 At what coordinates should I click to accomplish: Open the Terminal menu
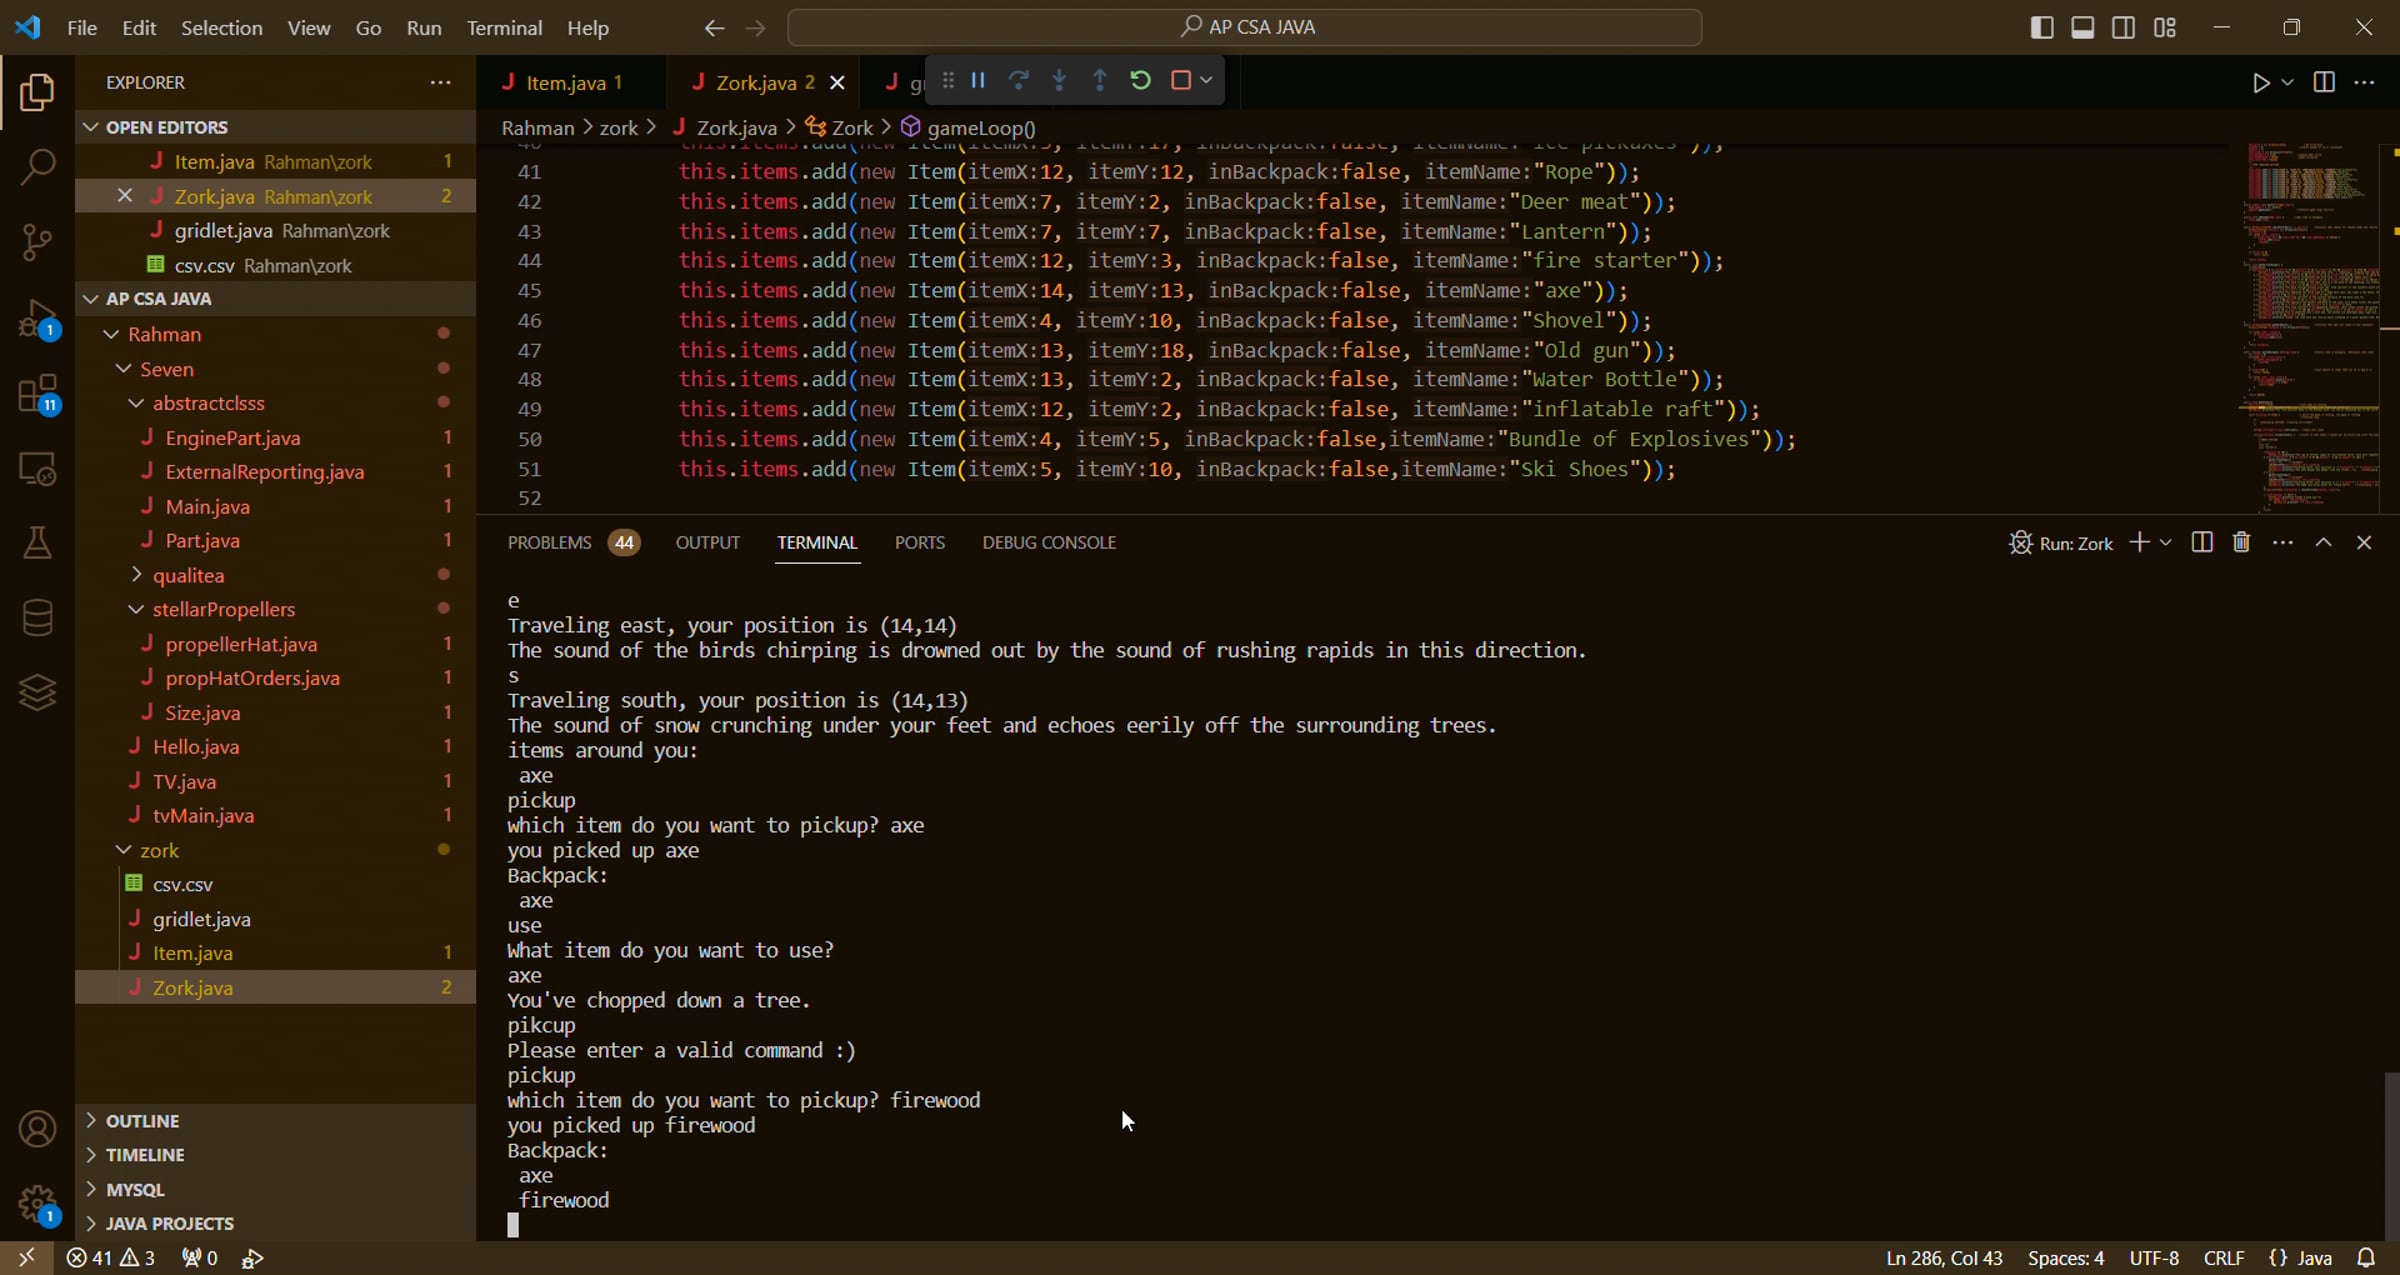504,28
